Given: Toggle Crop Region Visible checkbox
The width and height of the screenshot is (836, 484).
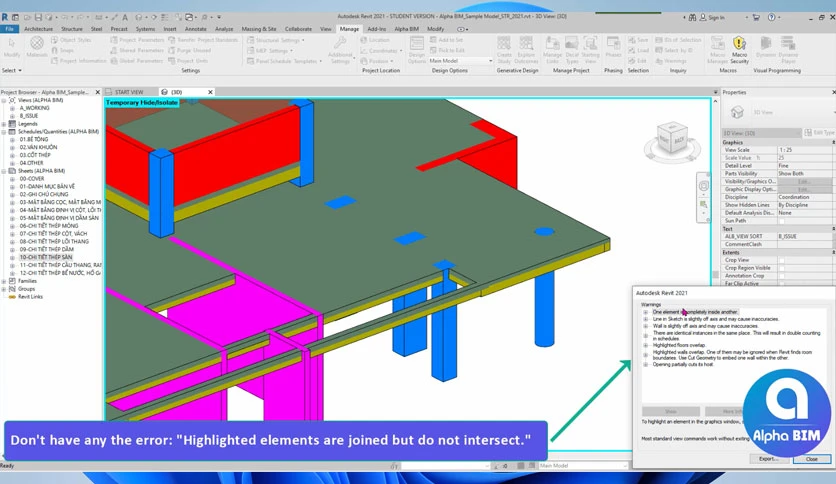Looking at the screenshot, I should tap(782, 268).
